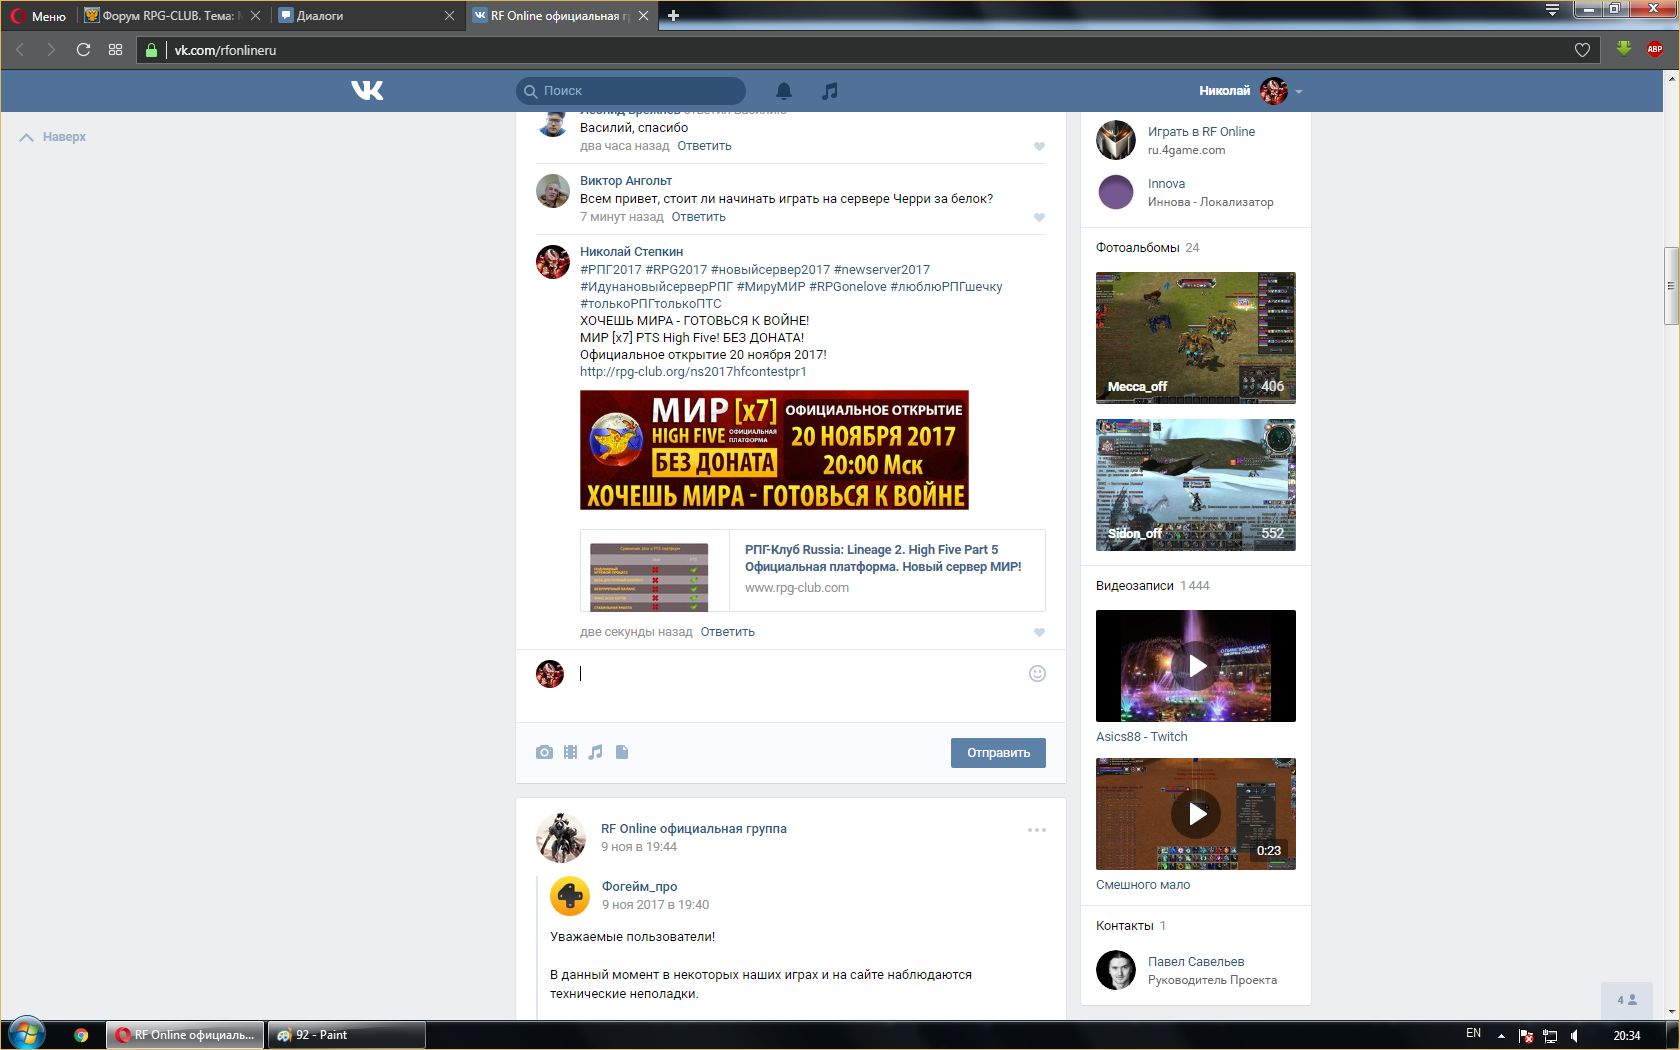Open Opera Speed Dial grid icon

click(115, 50)
